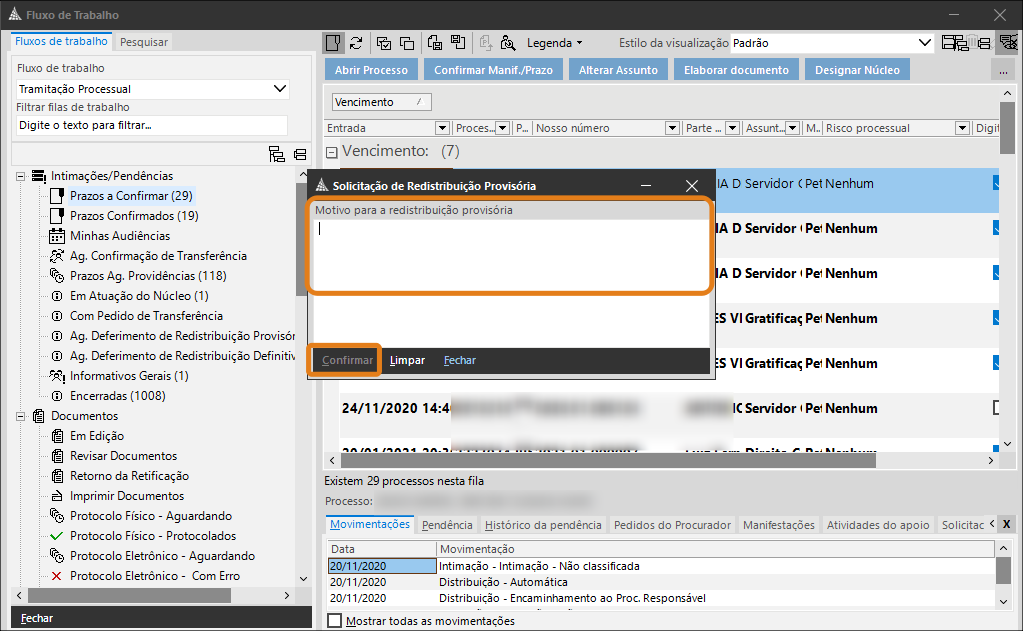Click Confirmar in the redistribution dialog
This screenshot has width=1023, height=631.
347,360
